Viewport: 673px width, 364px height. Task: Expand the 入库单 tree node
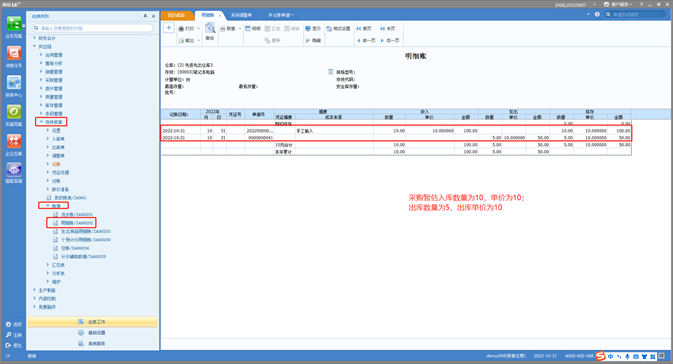pyautogui.click(x=48, y=139)
